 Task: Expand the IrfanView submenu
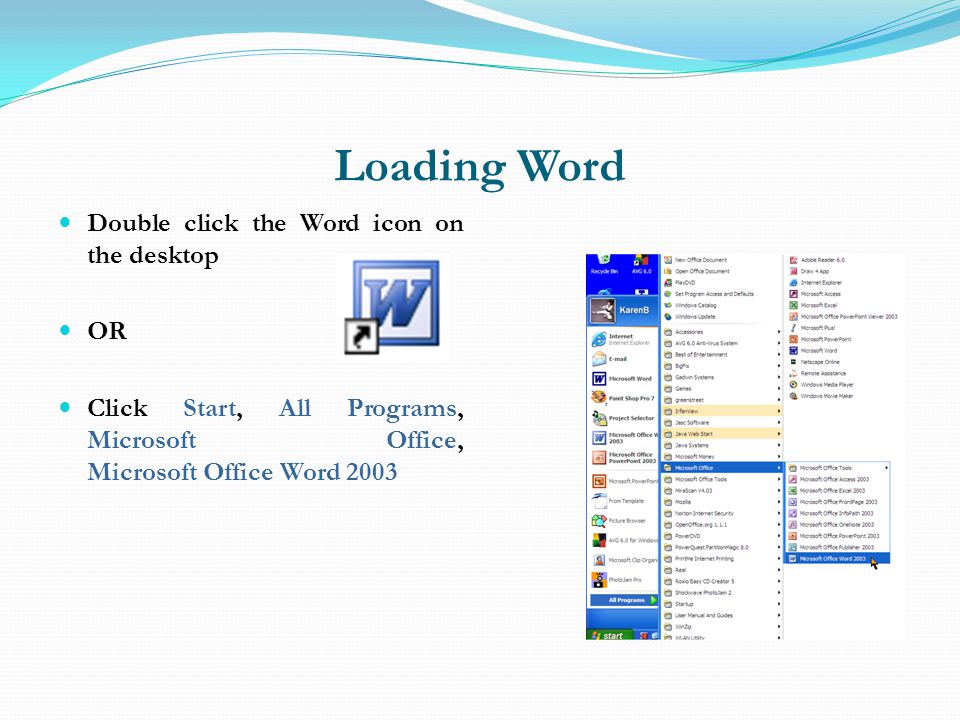pos(722,411)
